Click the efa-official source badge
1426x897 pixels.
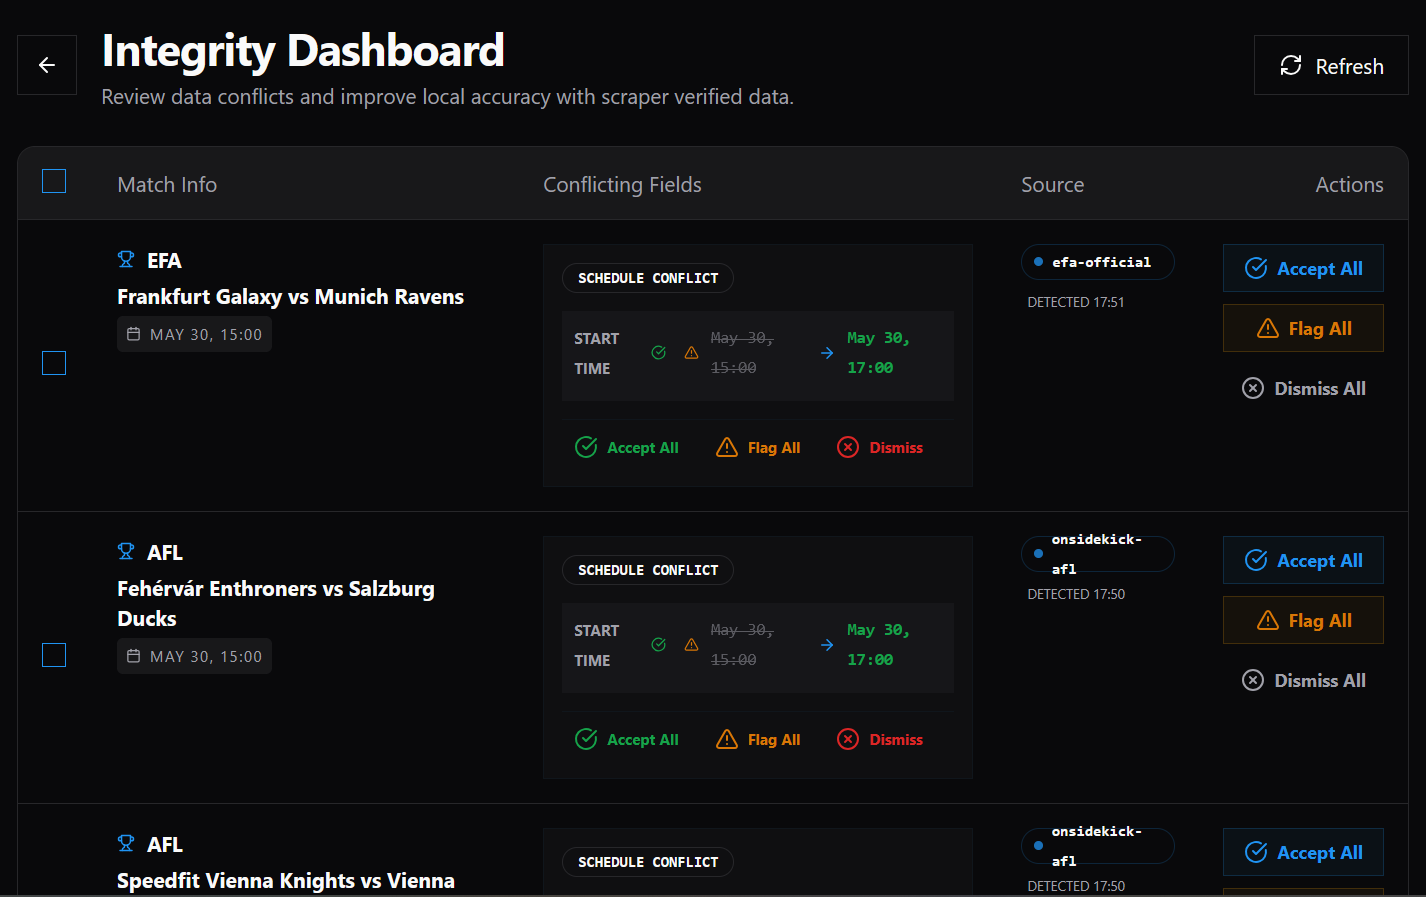[1097, 262]
